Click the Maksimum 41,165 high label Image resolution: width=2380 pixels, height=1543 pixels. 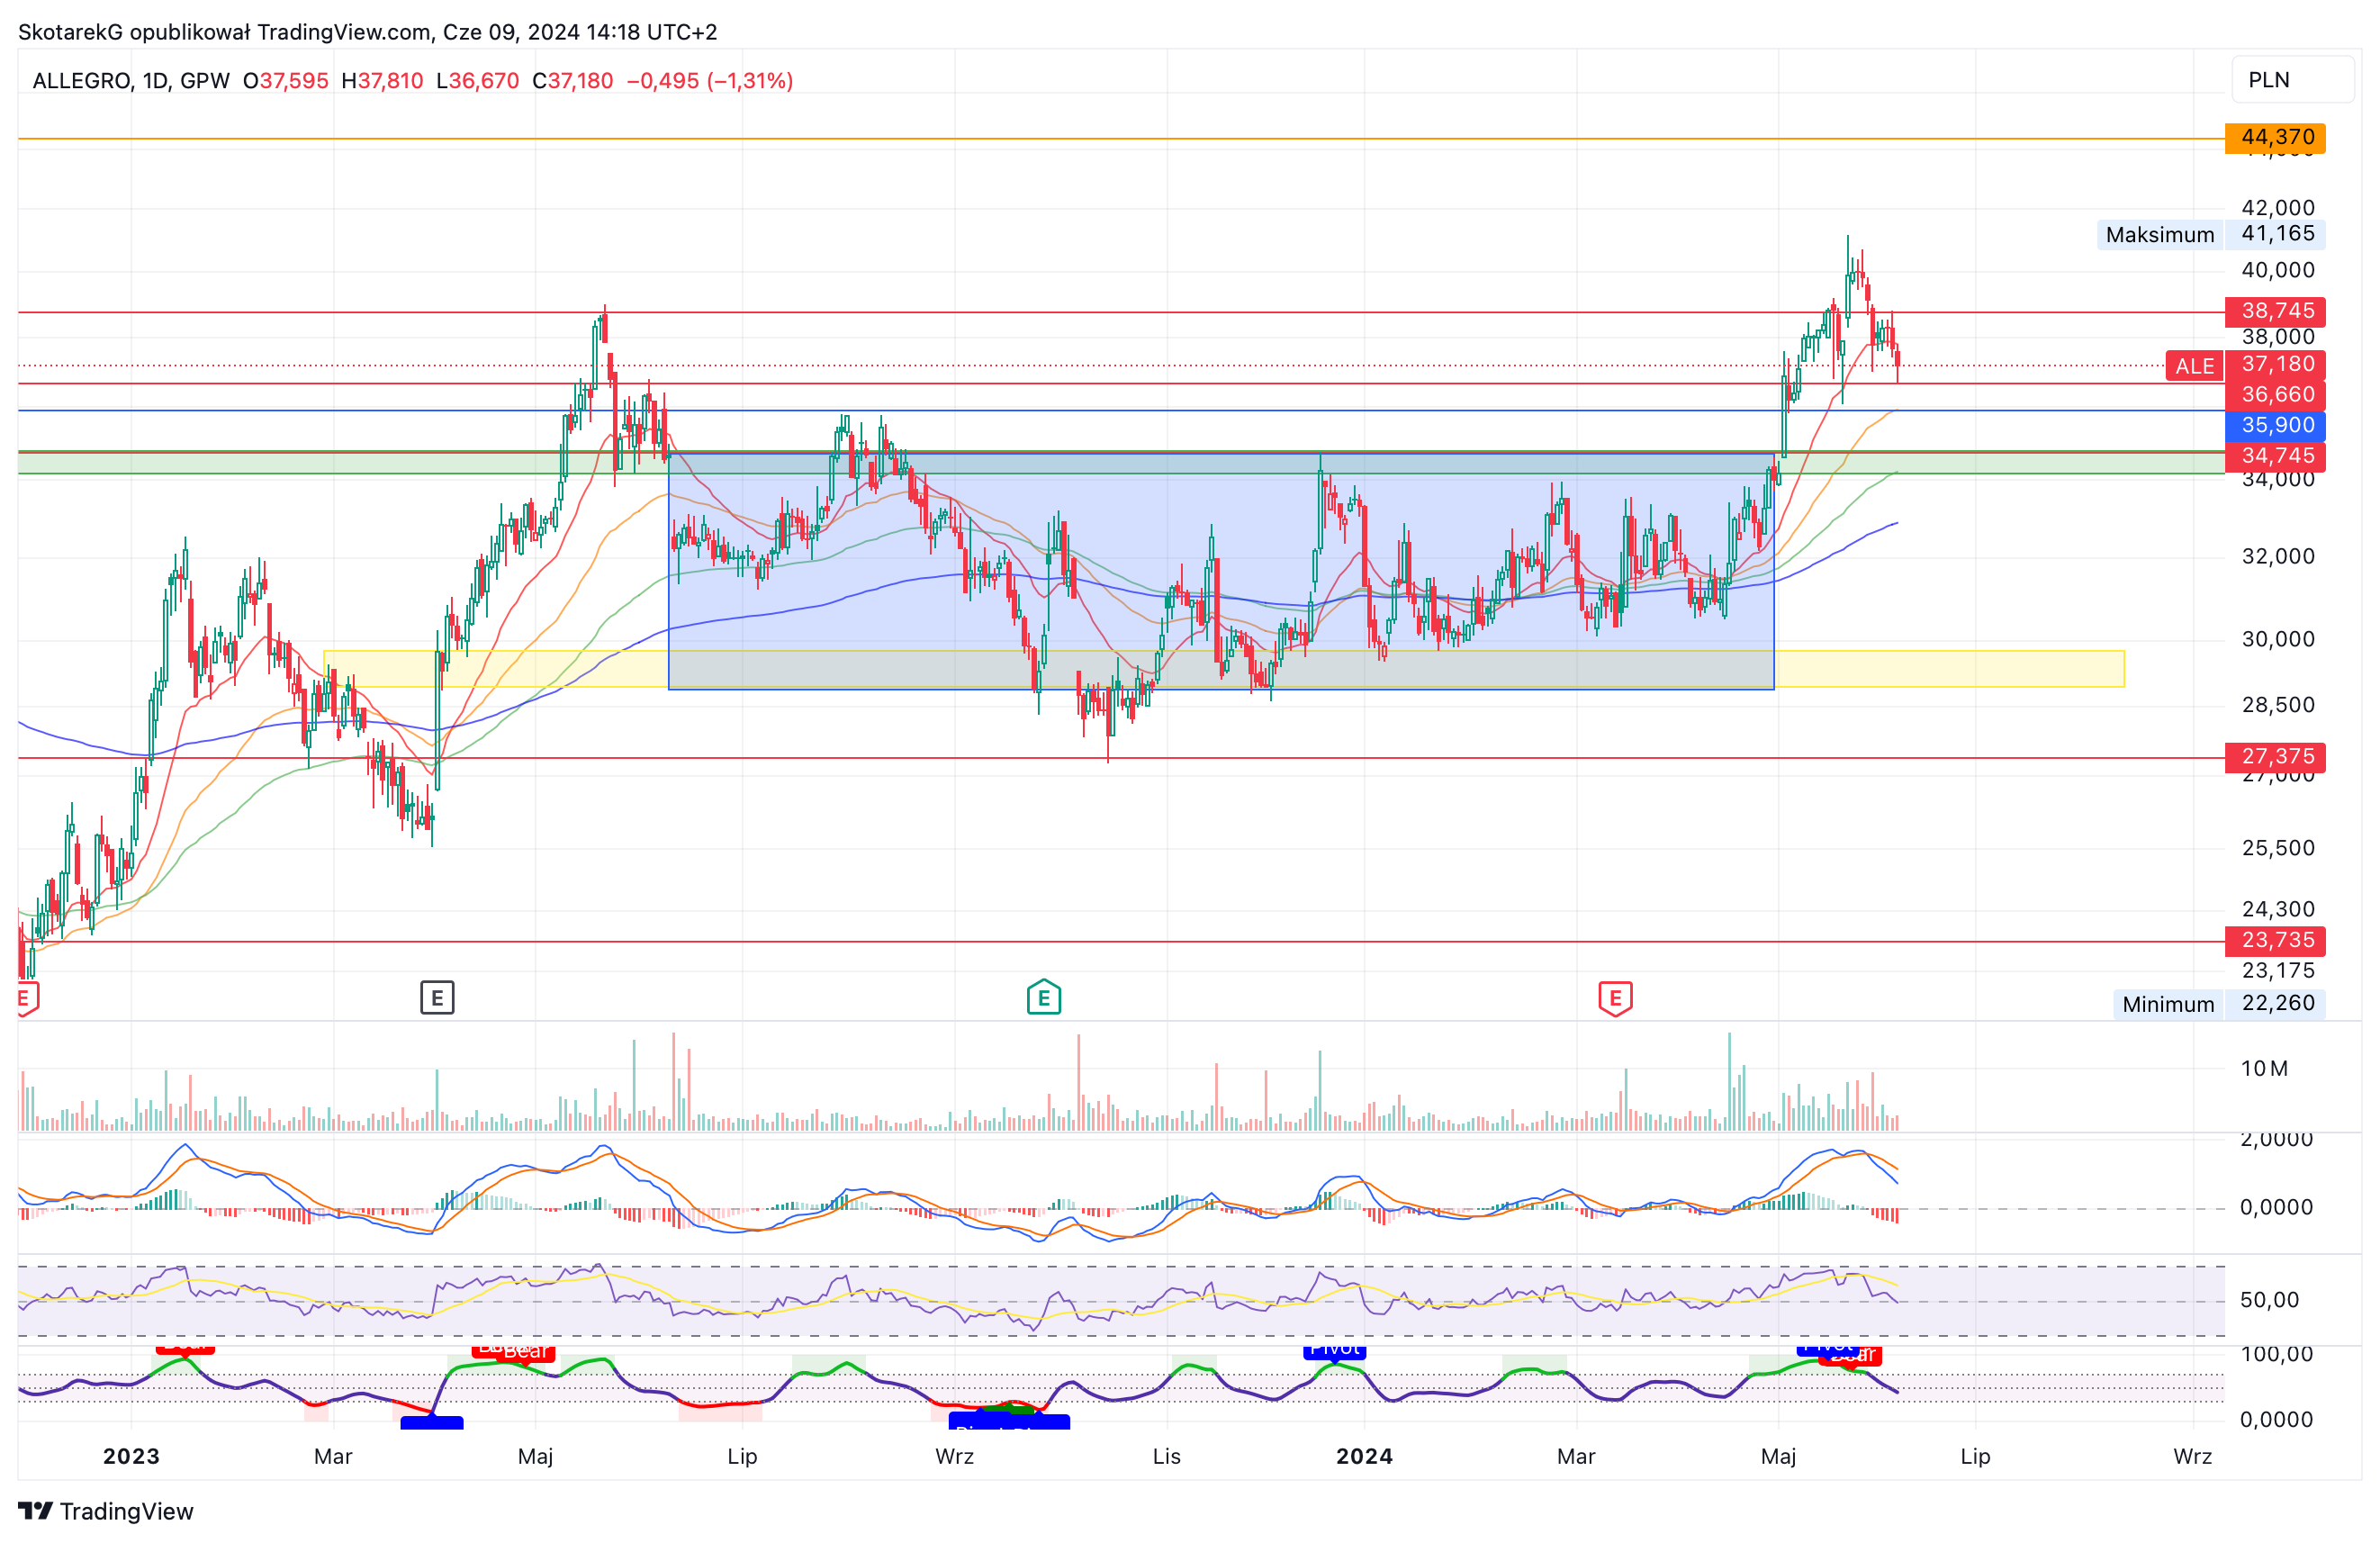(x=2210, y=234)
